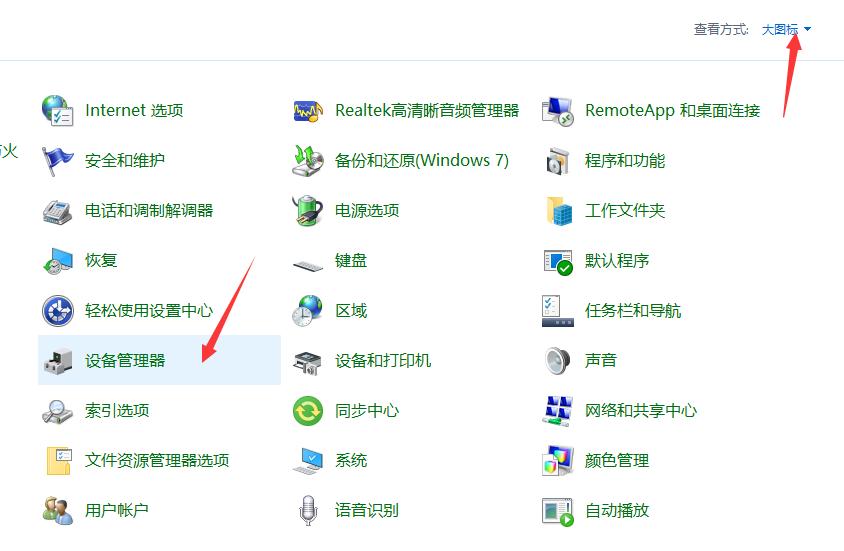The image size is (844, 551).
Task: Select the 恢复 text link
Action: pyautogui.click(x=101, y=260)
